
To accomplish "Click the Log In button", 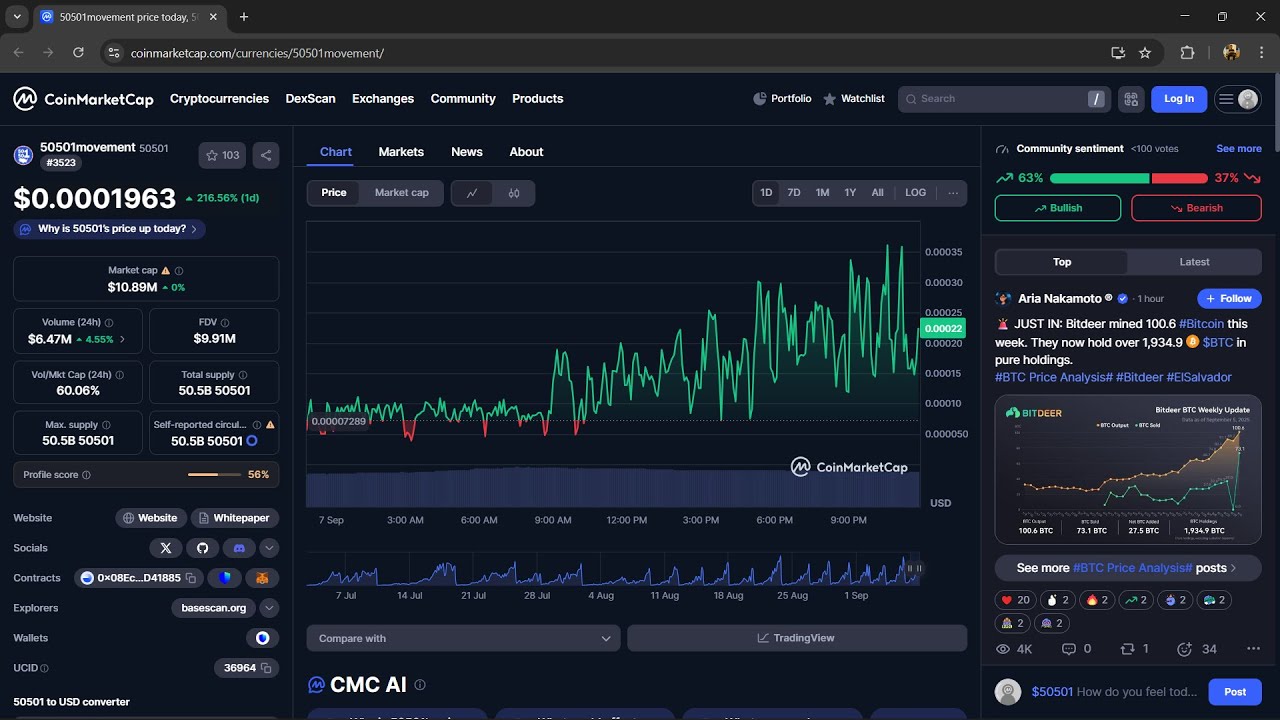I will click(1179, 99).
